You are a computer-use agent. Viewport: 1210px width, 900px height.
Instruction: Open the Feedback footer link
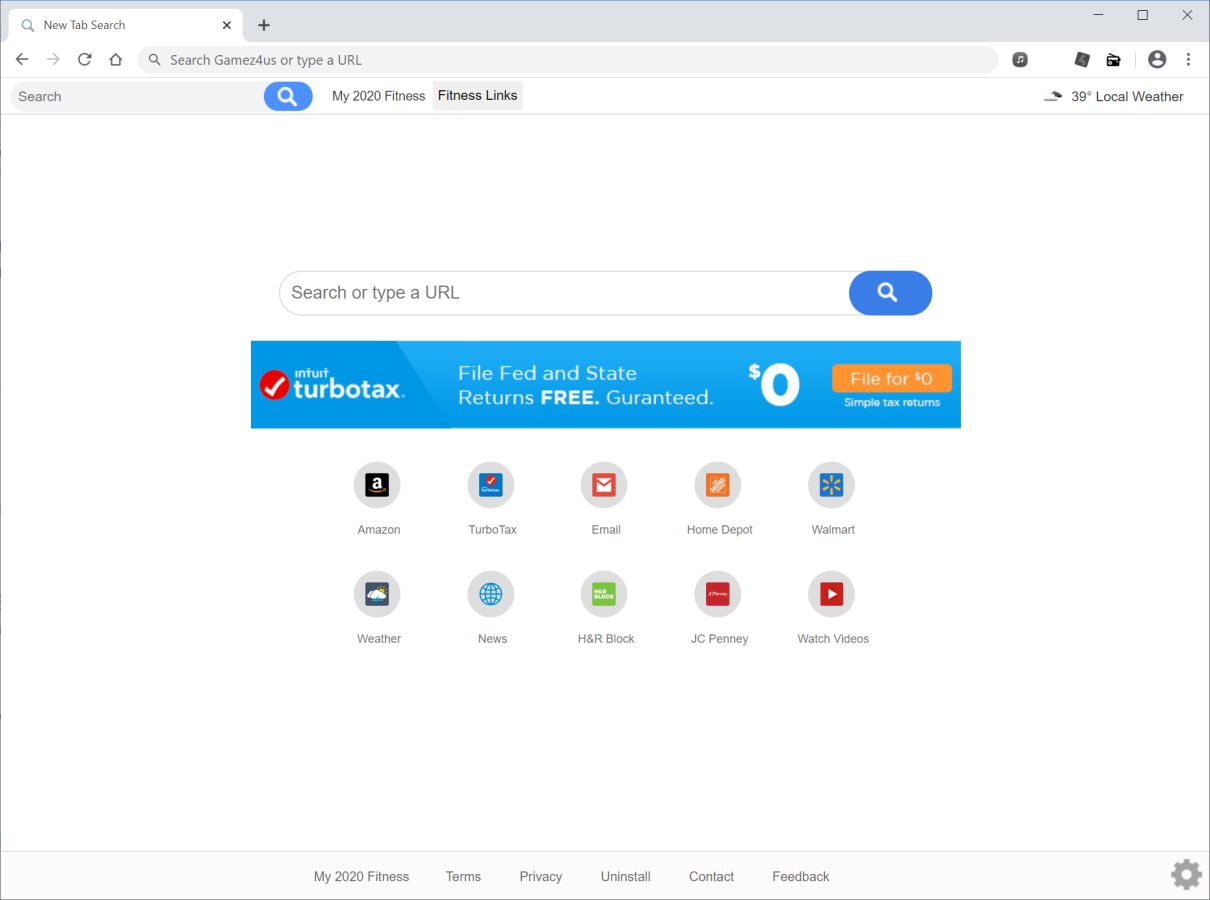pos(801,876)
